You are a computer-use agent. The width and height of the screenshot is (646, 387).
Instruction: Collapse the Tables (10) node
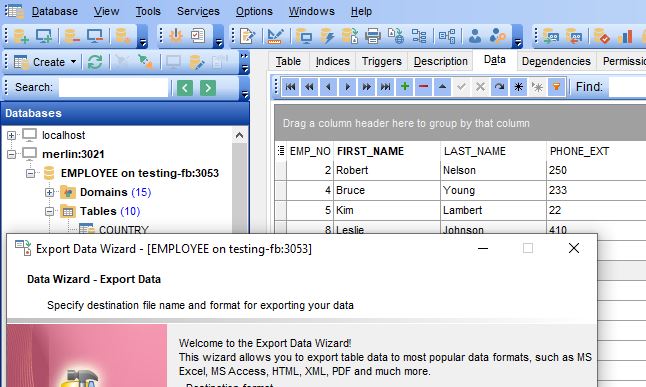[x=49, y=211]
